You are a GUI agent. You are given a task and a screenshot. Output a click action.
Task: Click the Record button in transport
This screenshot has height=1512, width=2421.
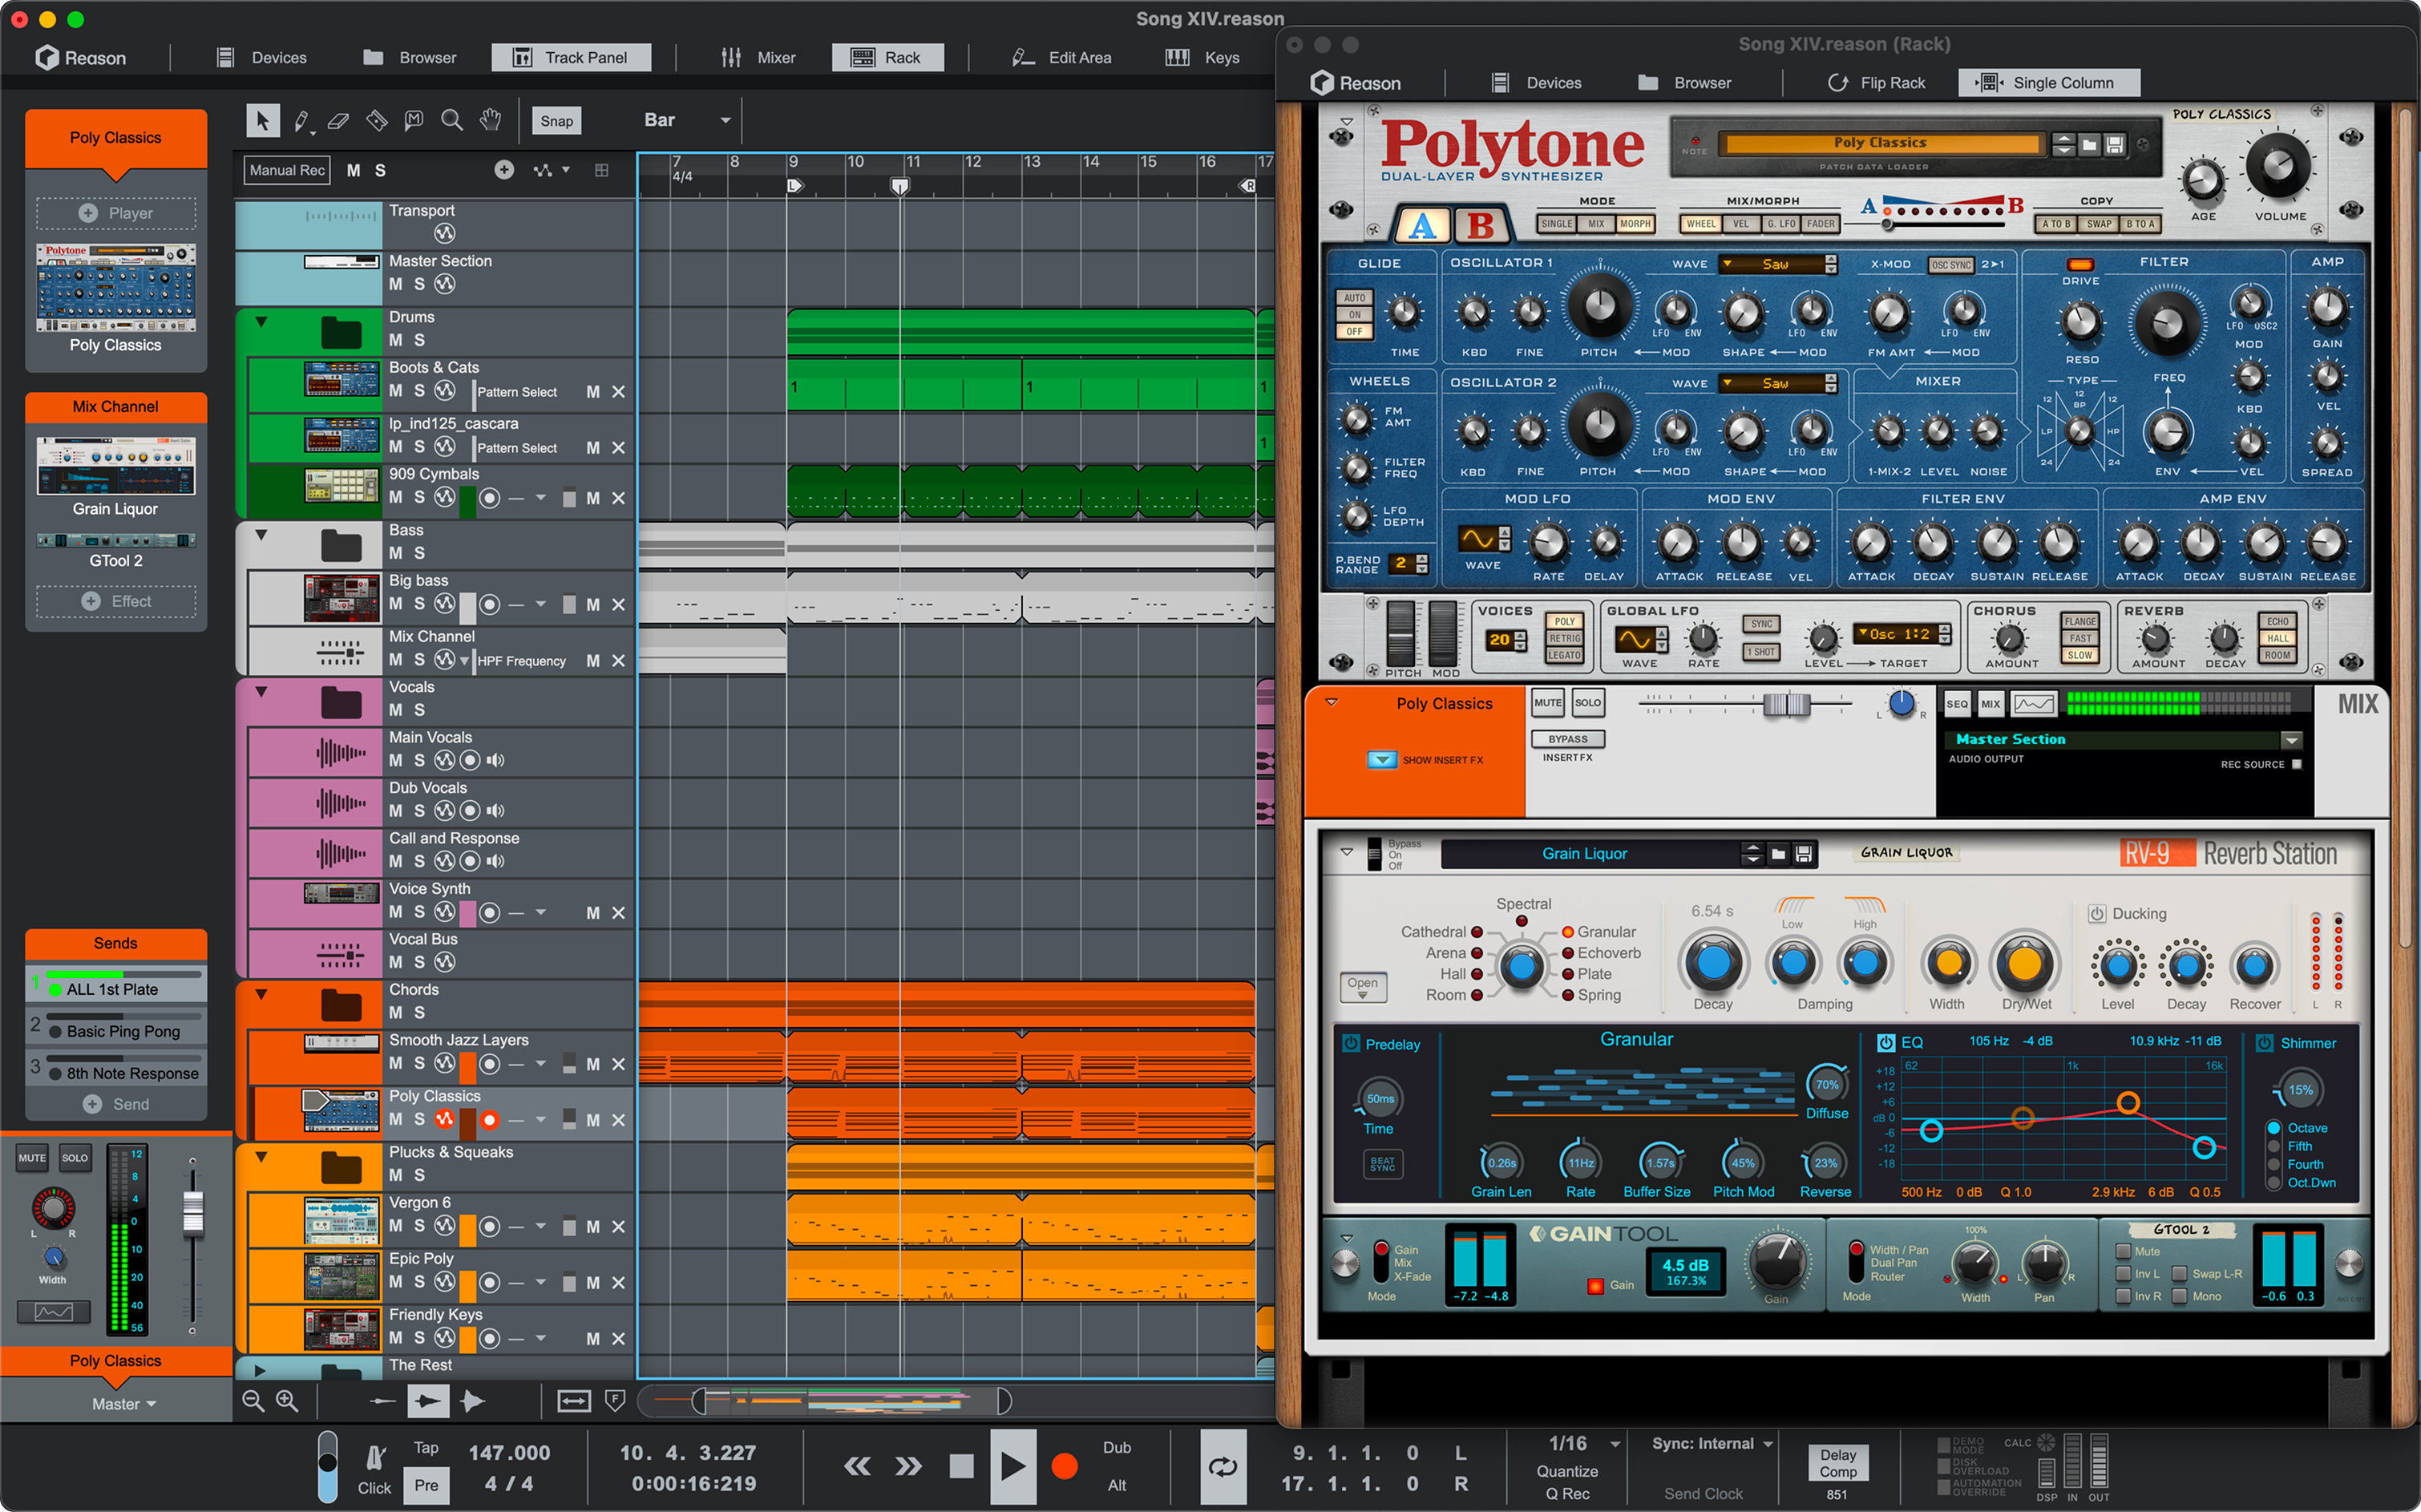tap(1064, 1466)
